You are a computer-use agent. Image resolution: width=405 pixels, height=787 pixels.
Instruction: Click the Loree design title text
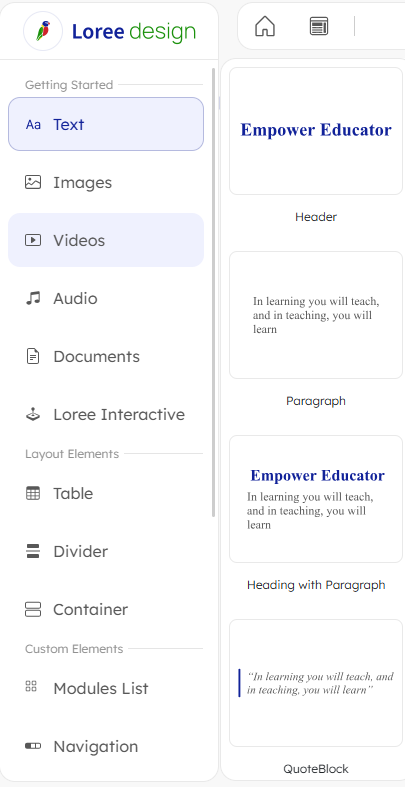(x=134, y=31)
